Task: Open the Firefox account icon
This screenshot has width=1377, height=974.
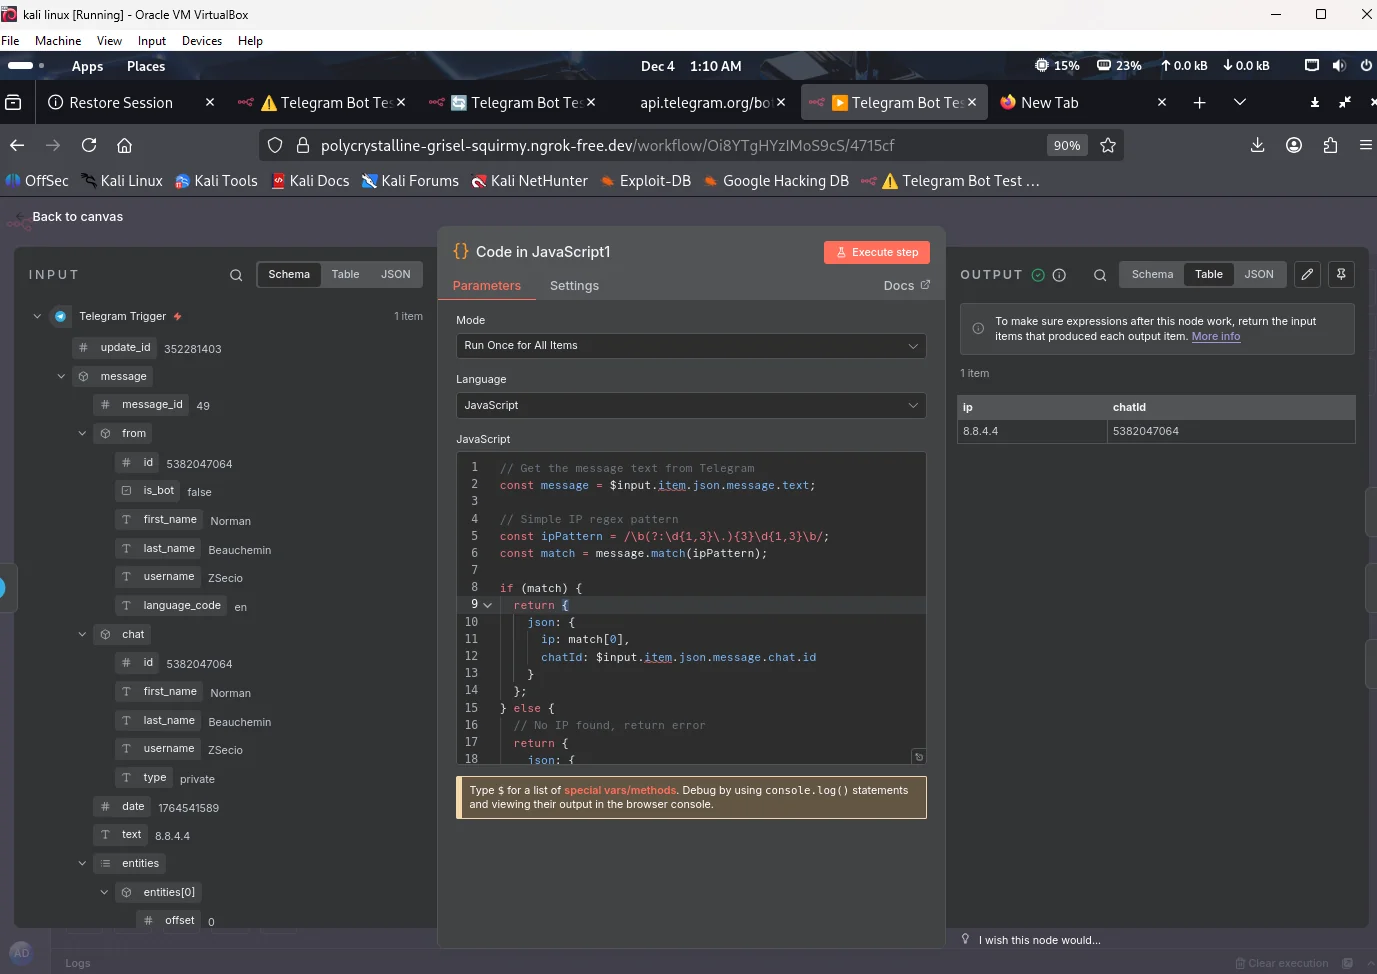Action: tap(1294, 145)
